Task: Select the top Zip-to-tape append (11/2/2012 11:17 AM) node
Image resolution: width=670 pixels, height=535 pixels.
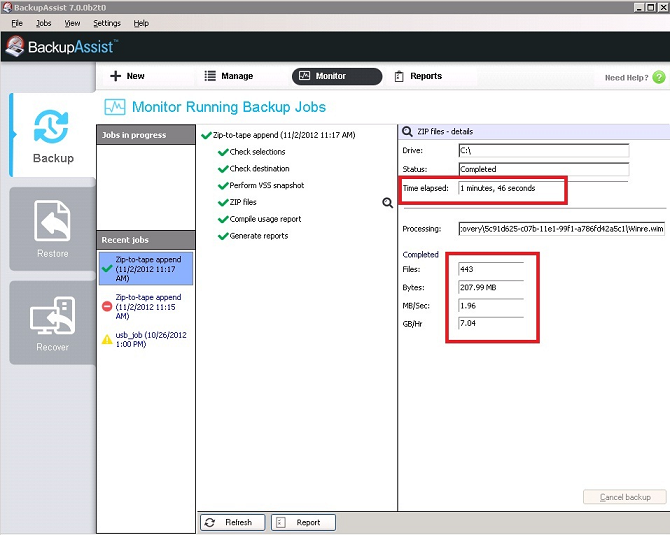Action: pyautogui.click(x=284, y=135)
